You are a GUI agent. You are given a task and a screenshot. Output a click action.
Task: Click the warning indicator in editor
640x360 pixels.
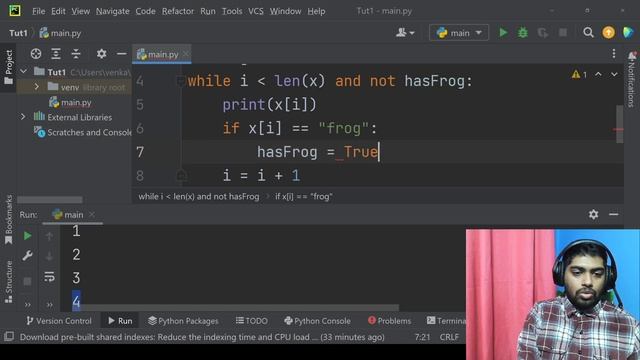pyautogui.click(x=579, y=74)
